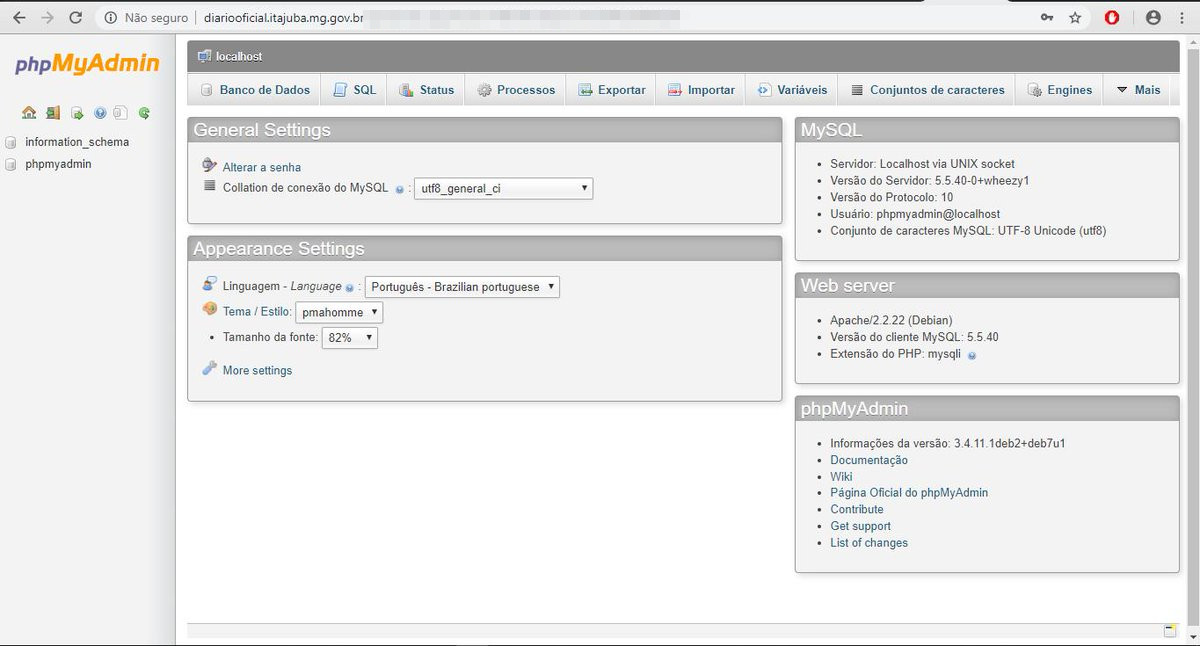Viewport: 1200px width, 646px height.
Task: Click the phpMyAdmin home icon in sidebar
Action: 29,113
